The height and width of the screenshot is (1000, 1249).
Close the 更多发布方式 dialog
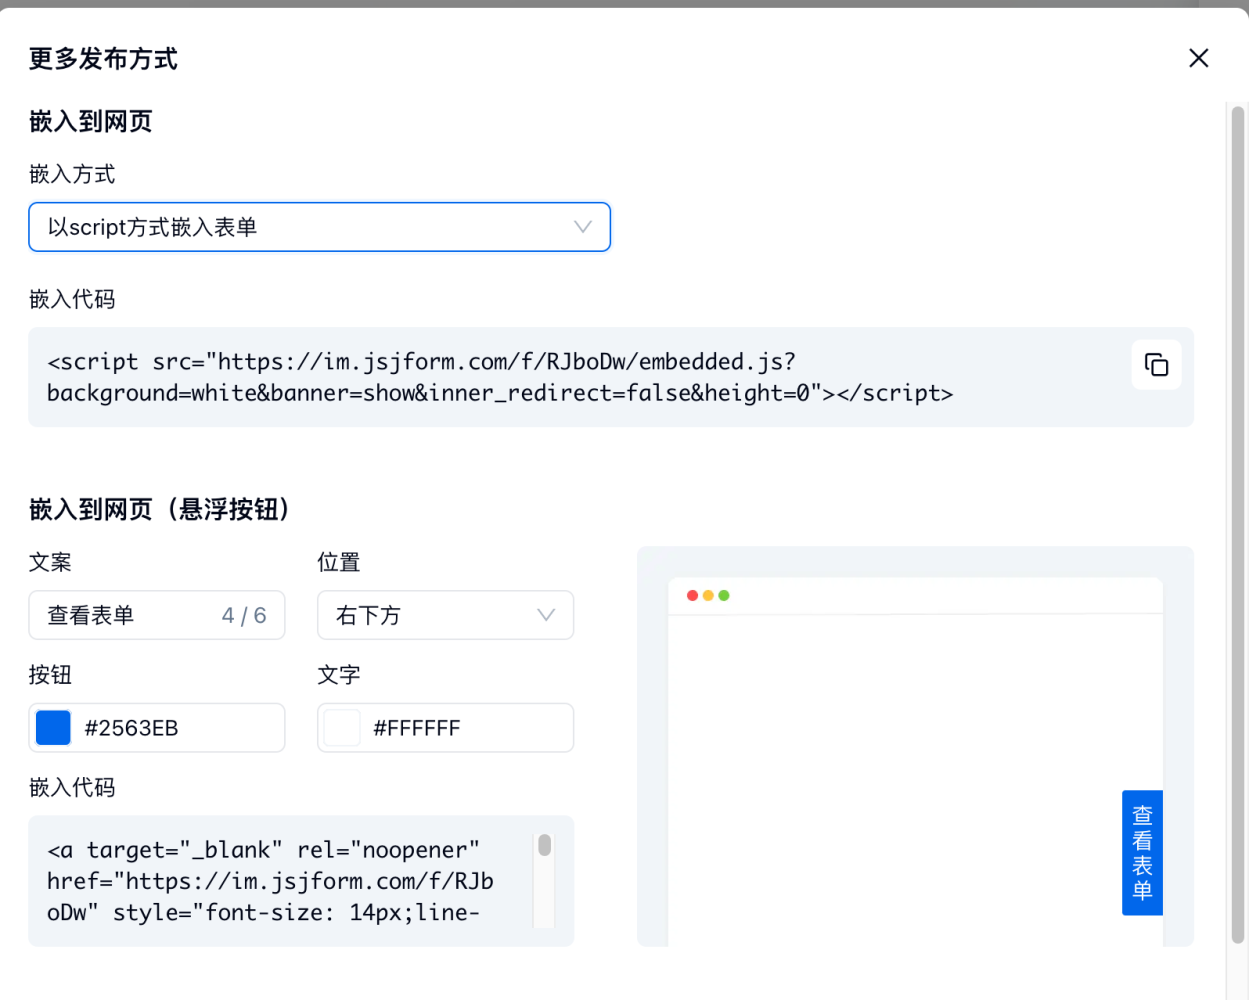[1198, 58]
